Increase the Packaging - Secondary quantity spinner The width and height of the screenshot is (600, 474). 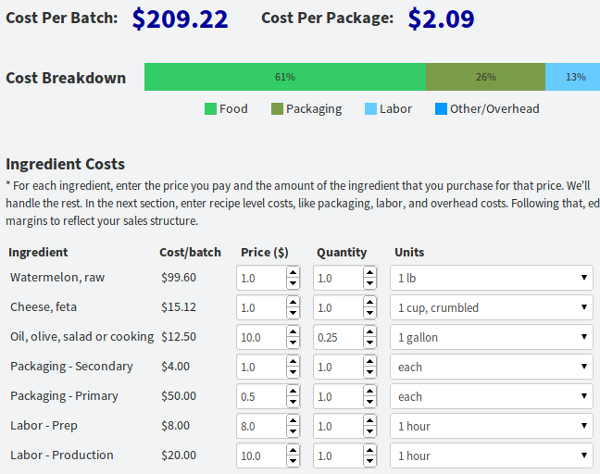click(368, 362)
